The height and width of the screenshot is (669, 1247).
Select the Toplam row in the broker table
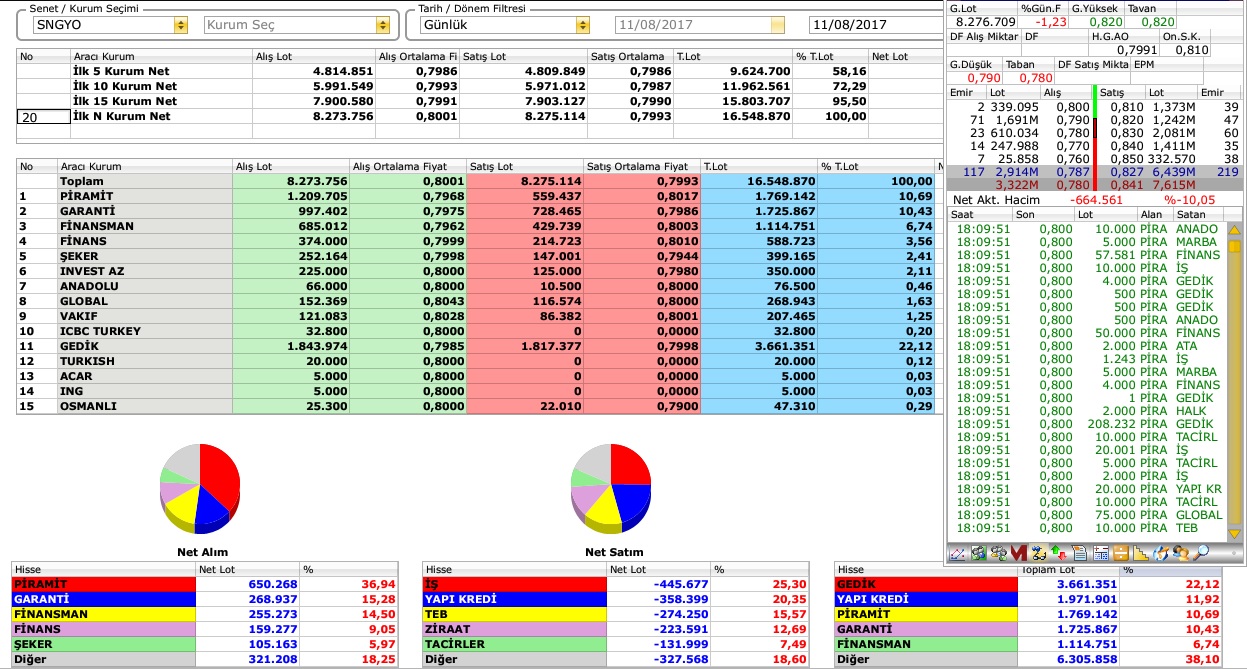click(x=476, y=181)
